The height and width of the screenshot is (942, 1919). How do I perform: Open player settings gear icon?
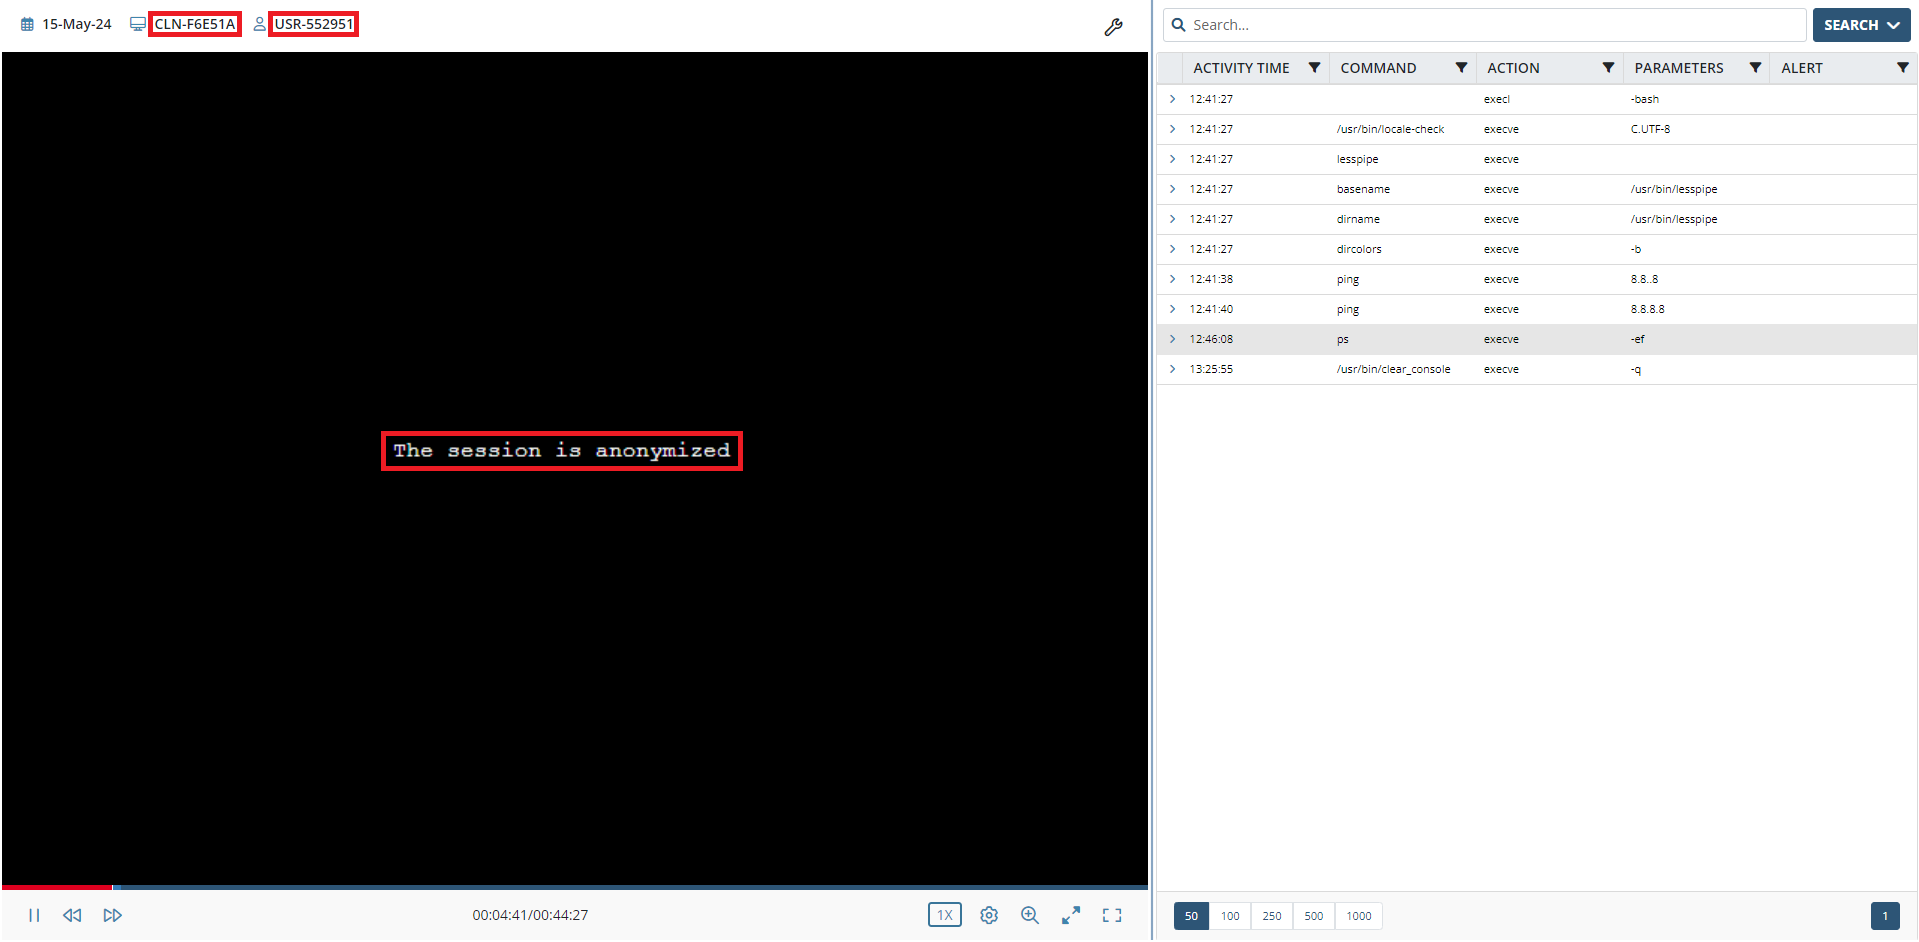pyautogui.click(x=989, y=915)
